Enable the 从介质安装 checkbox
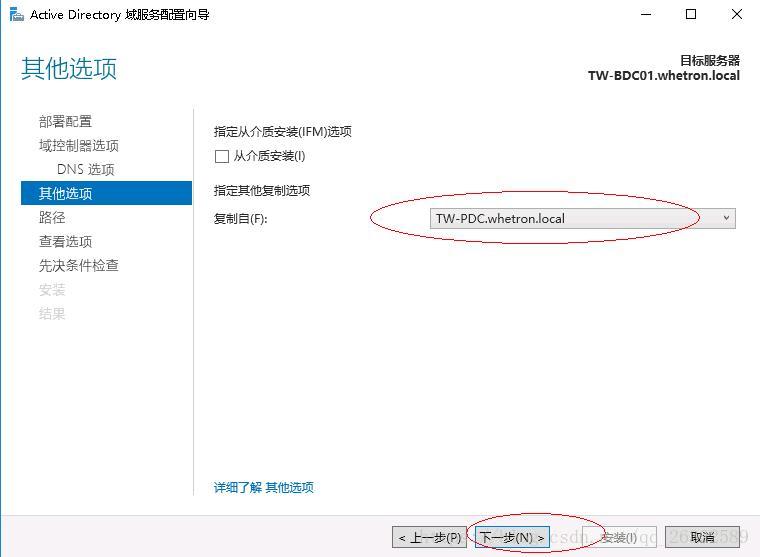This screenshot has height=557, width=760. click(x=222, y=157)
